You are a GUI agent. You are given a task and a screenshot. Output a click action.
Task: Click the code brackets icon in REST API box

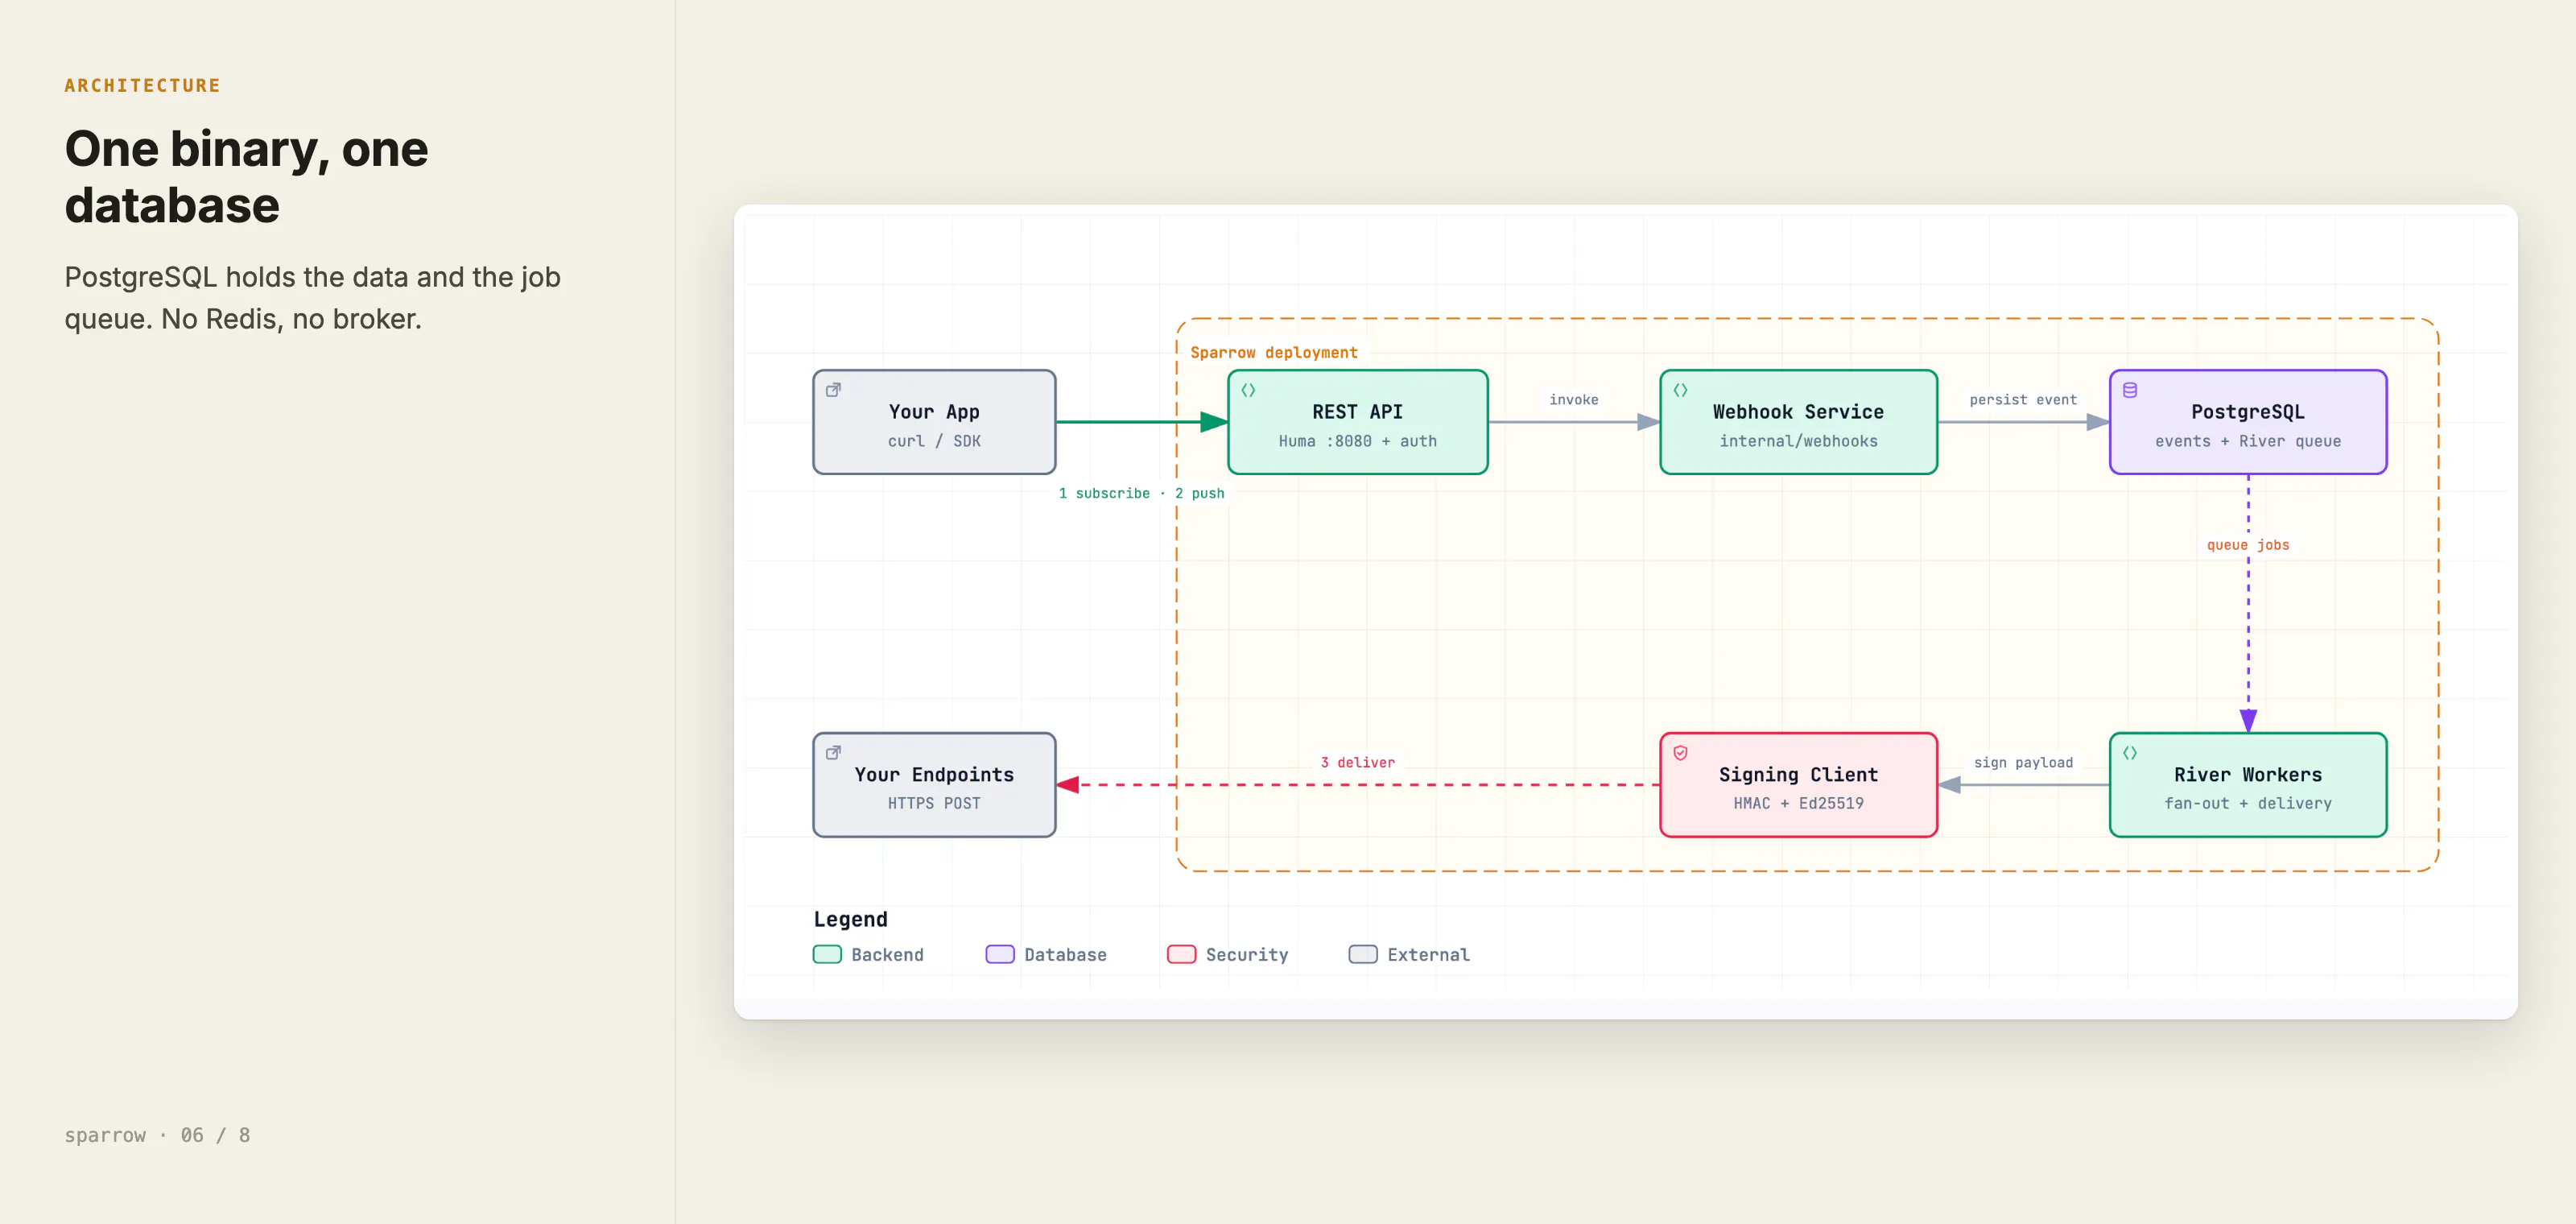1248,390
